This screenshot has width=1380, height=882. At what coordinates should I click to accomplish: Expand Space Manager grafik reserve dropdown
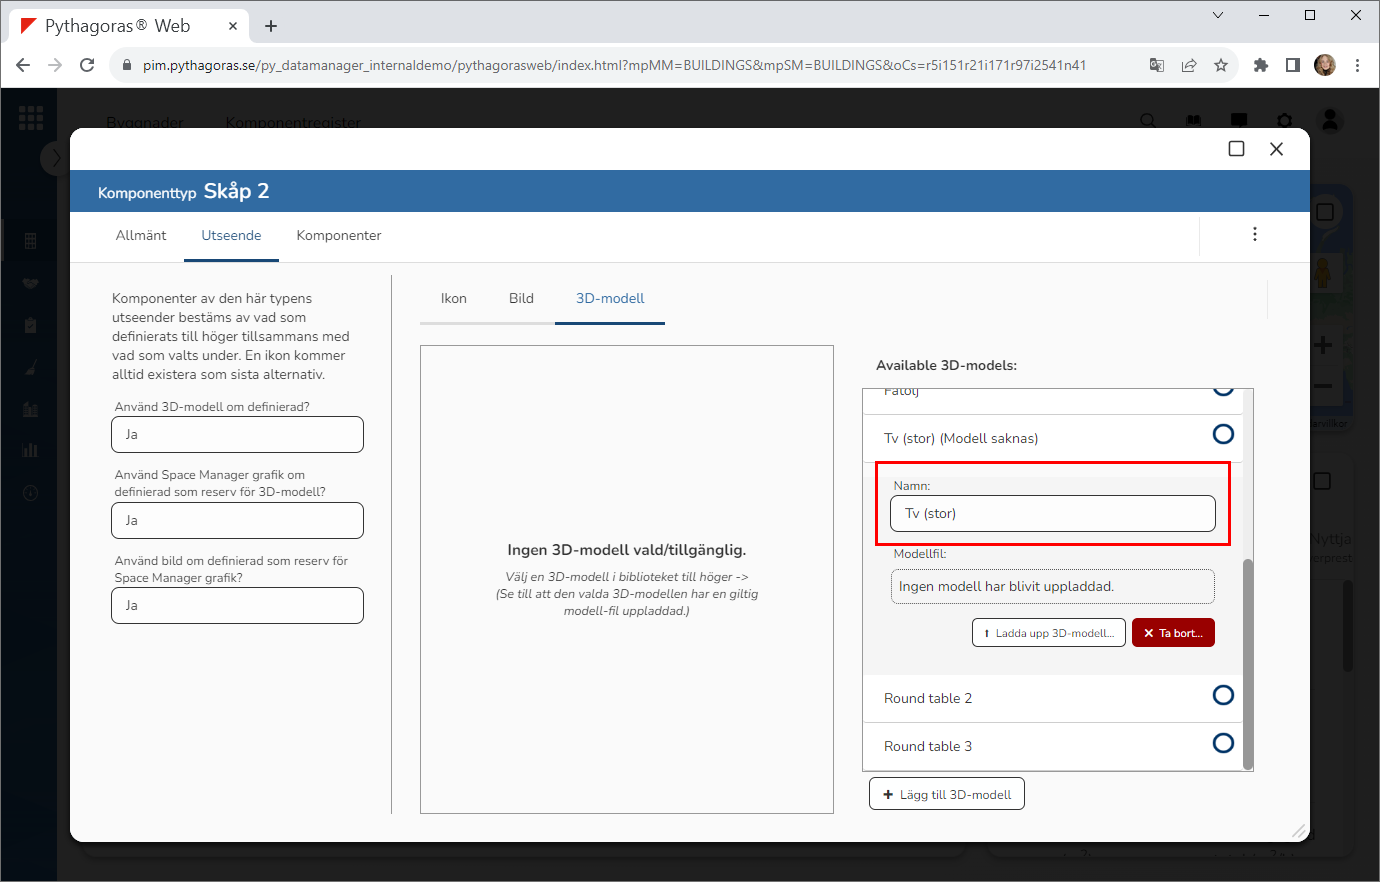click(237, 520)
